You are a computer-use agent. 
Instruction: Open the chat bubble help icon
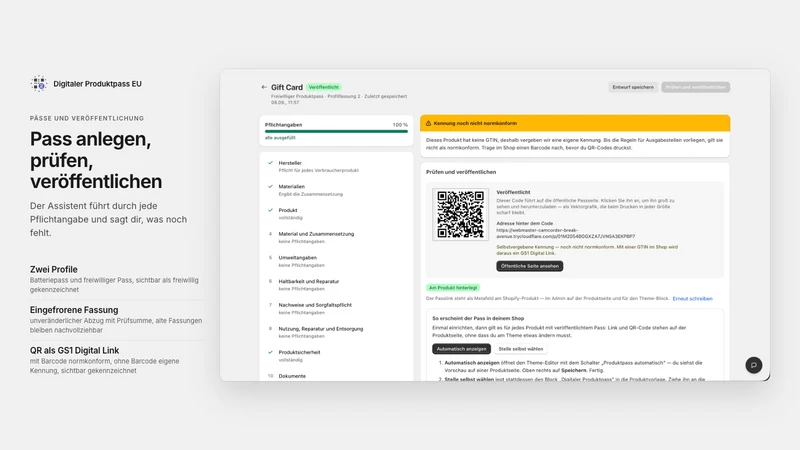(x=754, y=365)
